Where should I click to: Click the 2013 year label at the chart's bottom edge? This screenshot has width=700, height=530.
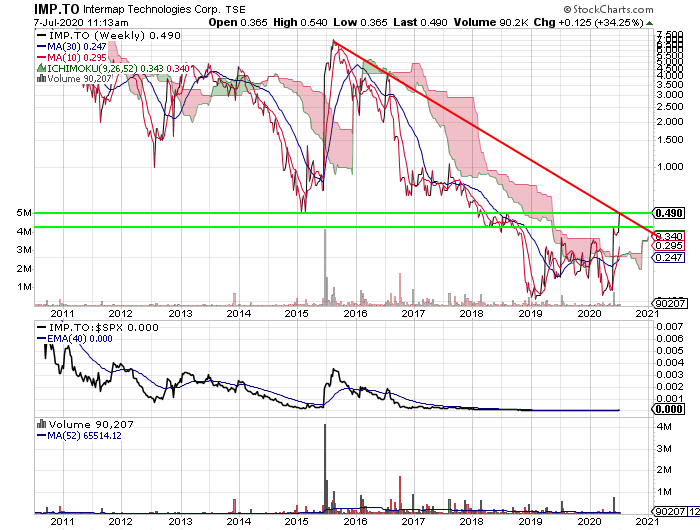point(180,521)
